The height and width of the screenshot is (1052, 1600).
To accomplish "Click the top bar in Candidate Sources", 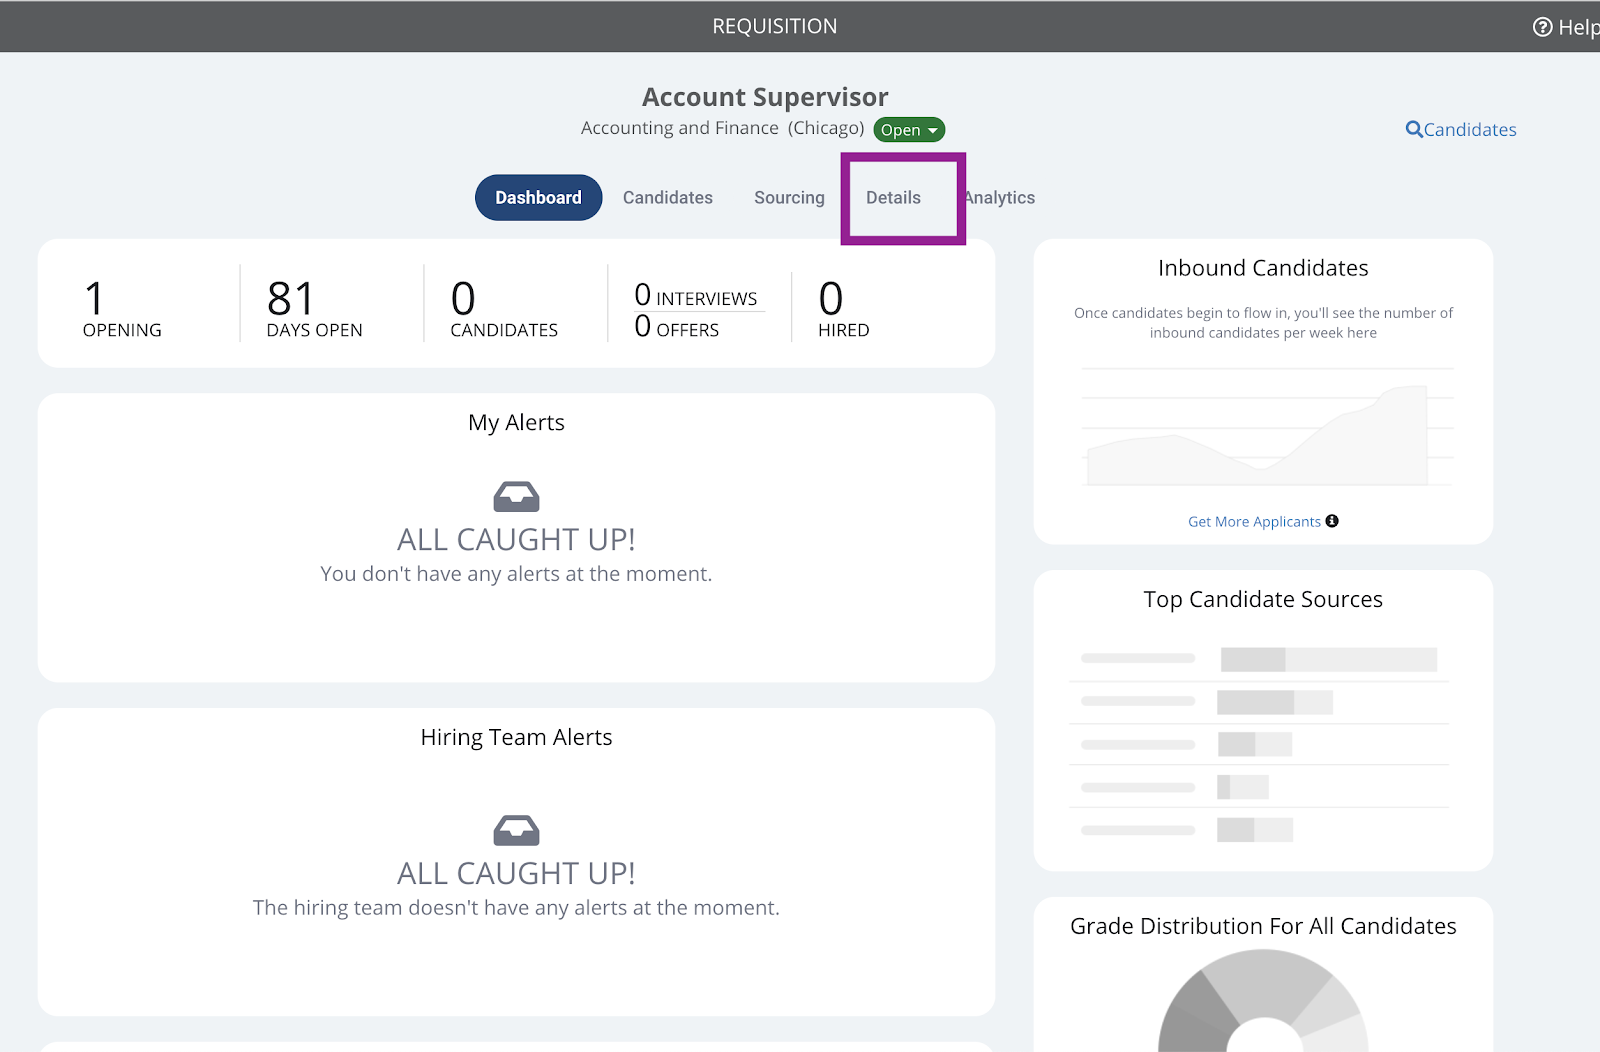I will click(x=1329, y=660).
